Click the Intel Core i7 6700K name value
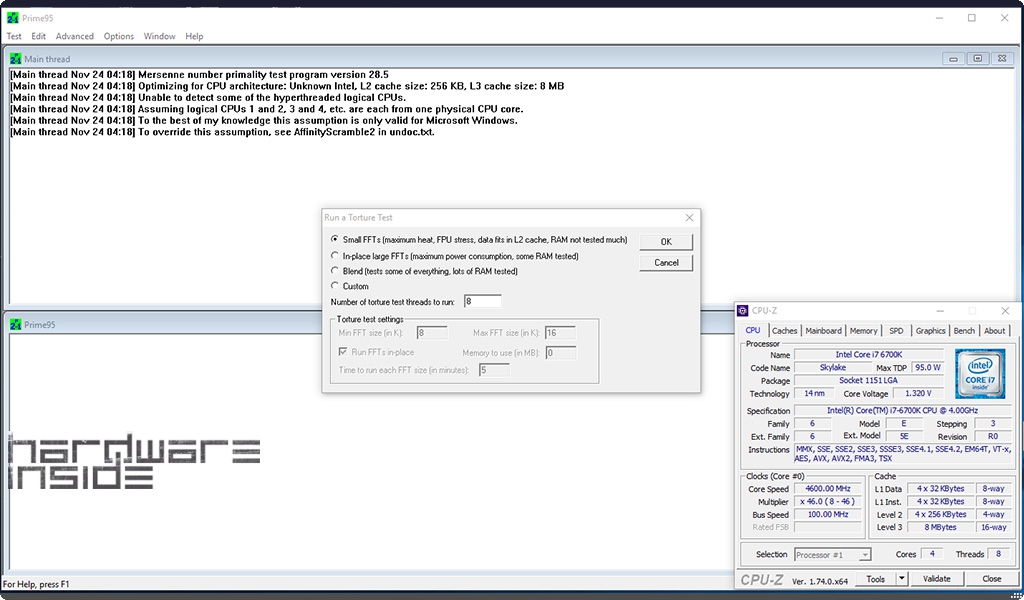The image size is (1024, 600). coord(869,355)
